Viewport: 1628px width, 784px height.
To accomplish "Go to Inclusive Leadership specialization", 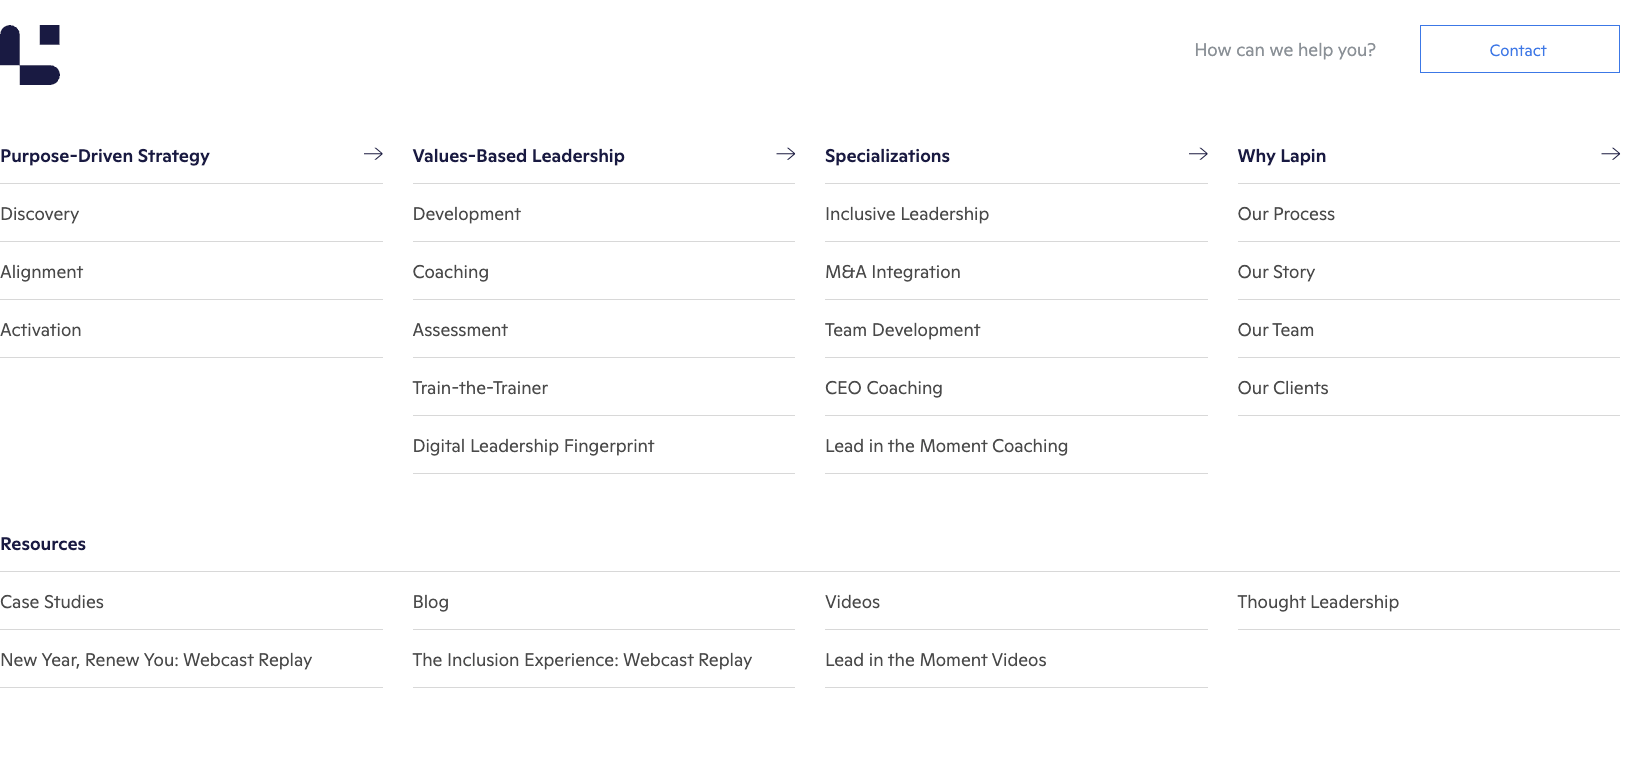I will (x=907, y=214).
